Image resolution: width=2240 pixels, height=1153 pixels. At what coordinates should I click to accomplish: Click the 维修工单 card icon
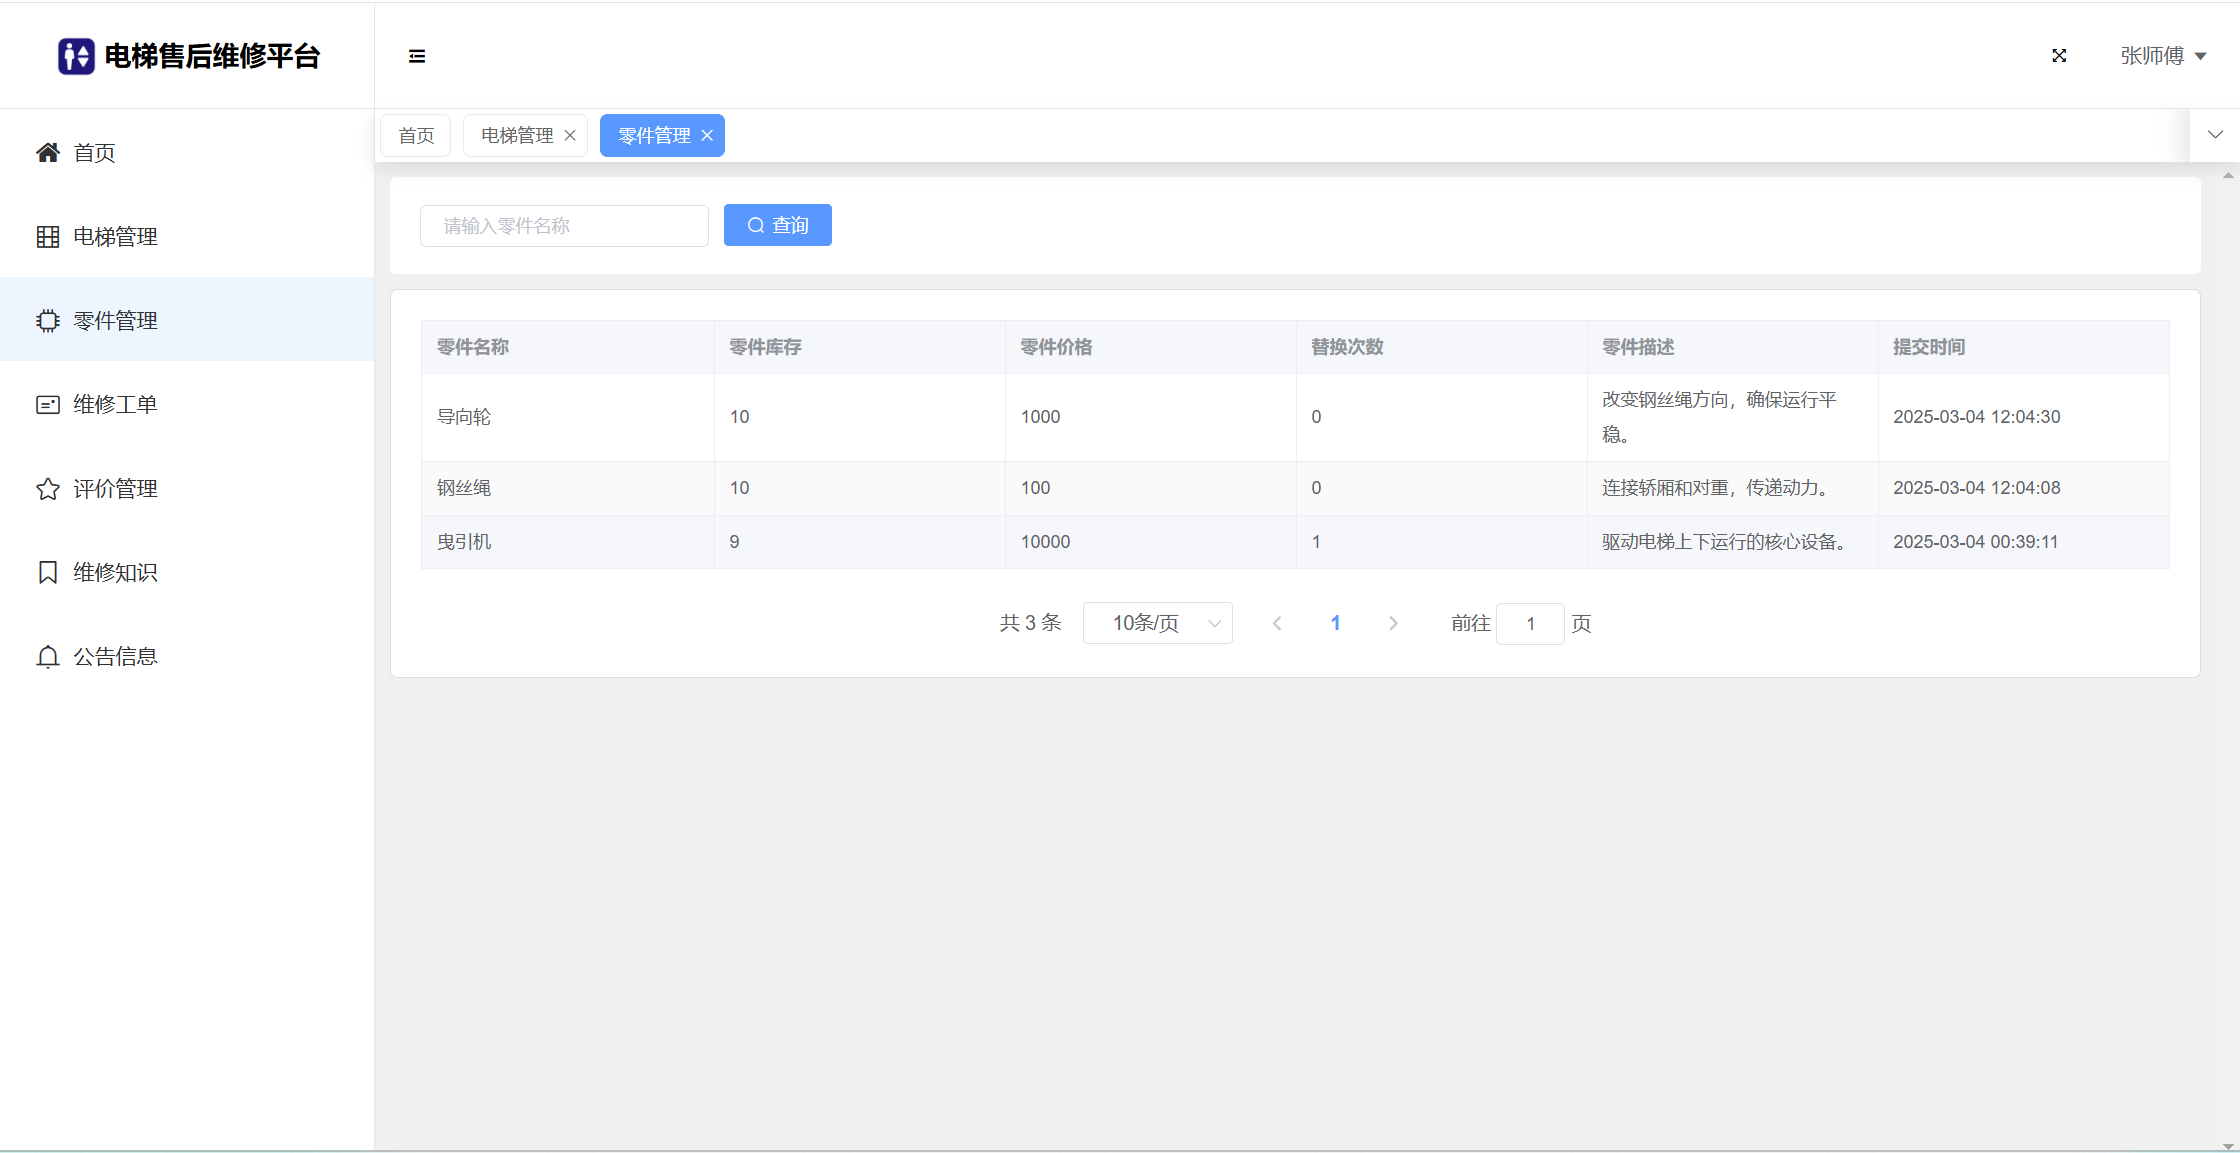[x=47, y=404]
